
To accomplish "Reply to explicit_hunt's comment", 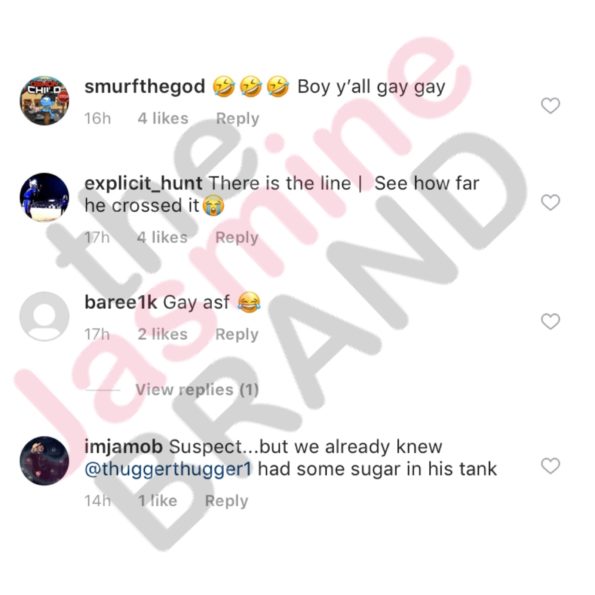I will click(237, 238).
